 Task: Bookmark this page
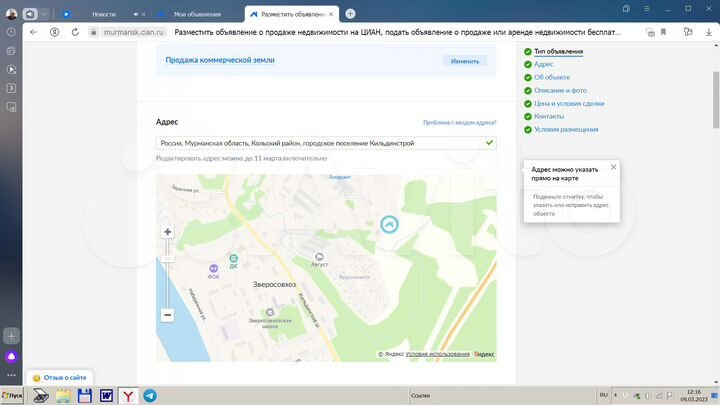coord(664,32)
